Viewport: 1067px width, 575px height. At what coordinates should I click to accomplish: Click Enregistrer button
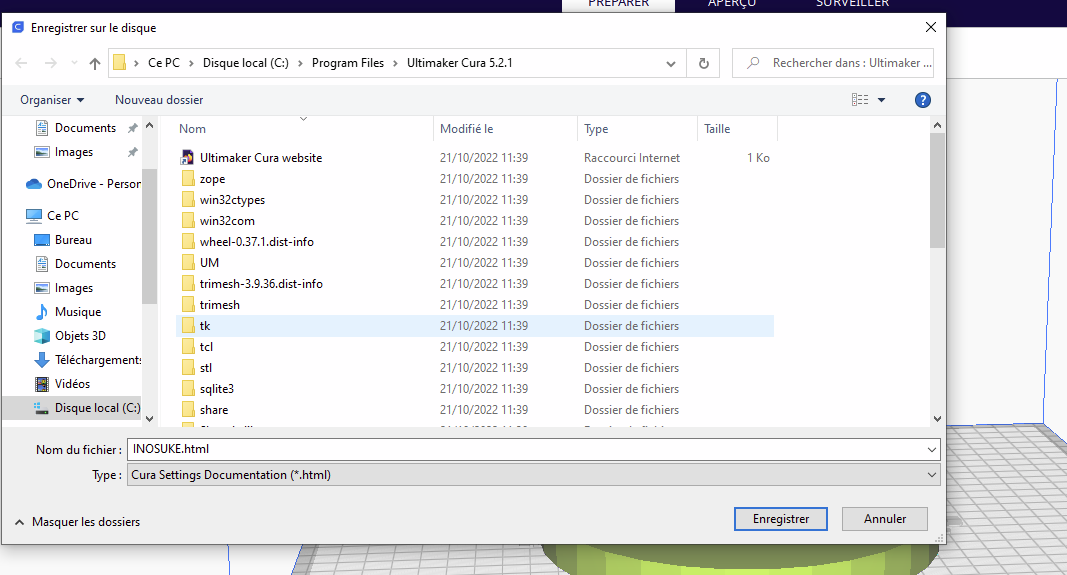pyautogui.click(x=781, y=519)
